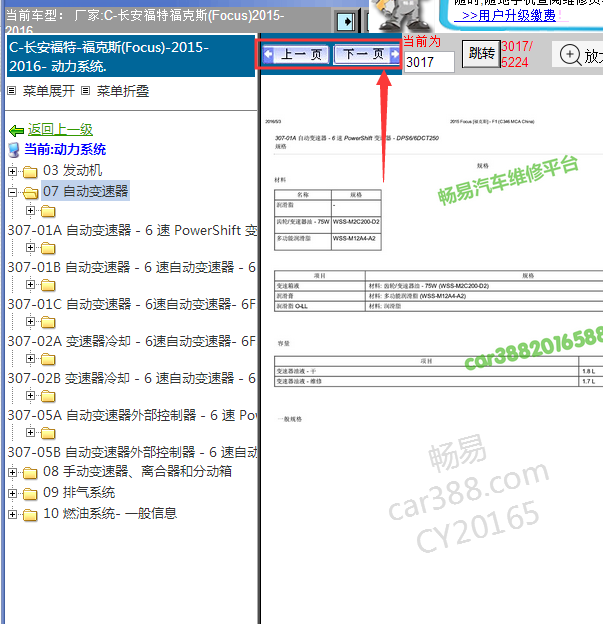The width and height of the screenshot is (603, 624).
Task: Click the right-arrow panel toggle icon in header
Action: pyautogui.click(x=346, y=21)
